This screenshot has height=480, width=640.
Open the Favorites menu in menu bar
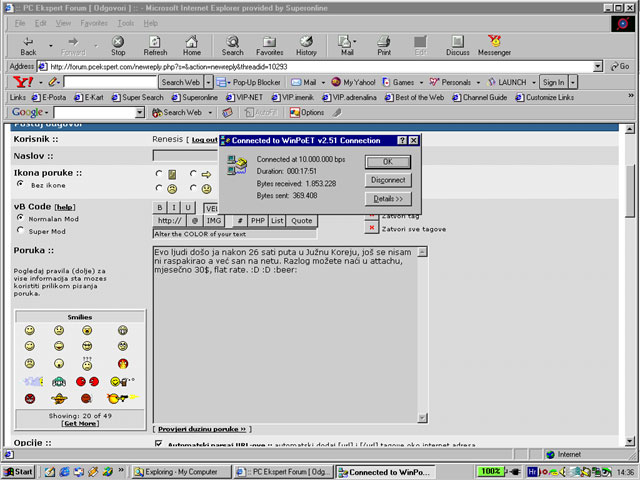pos(93,22)
